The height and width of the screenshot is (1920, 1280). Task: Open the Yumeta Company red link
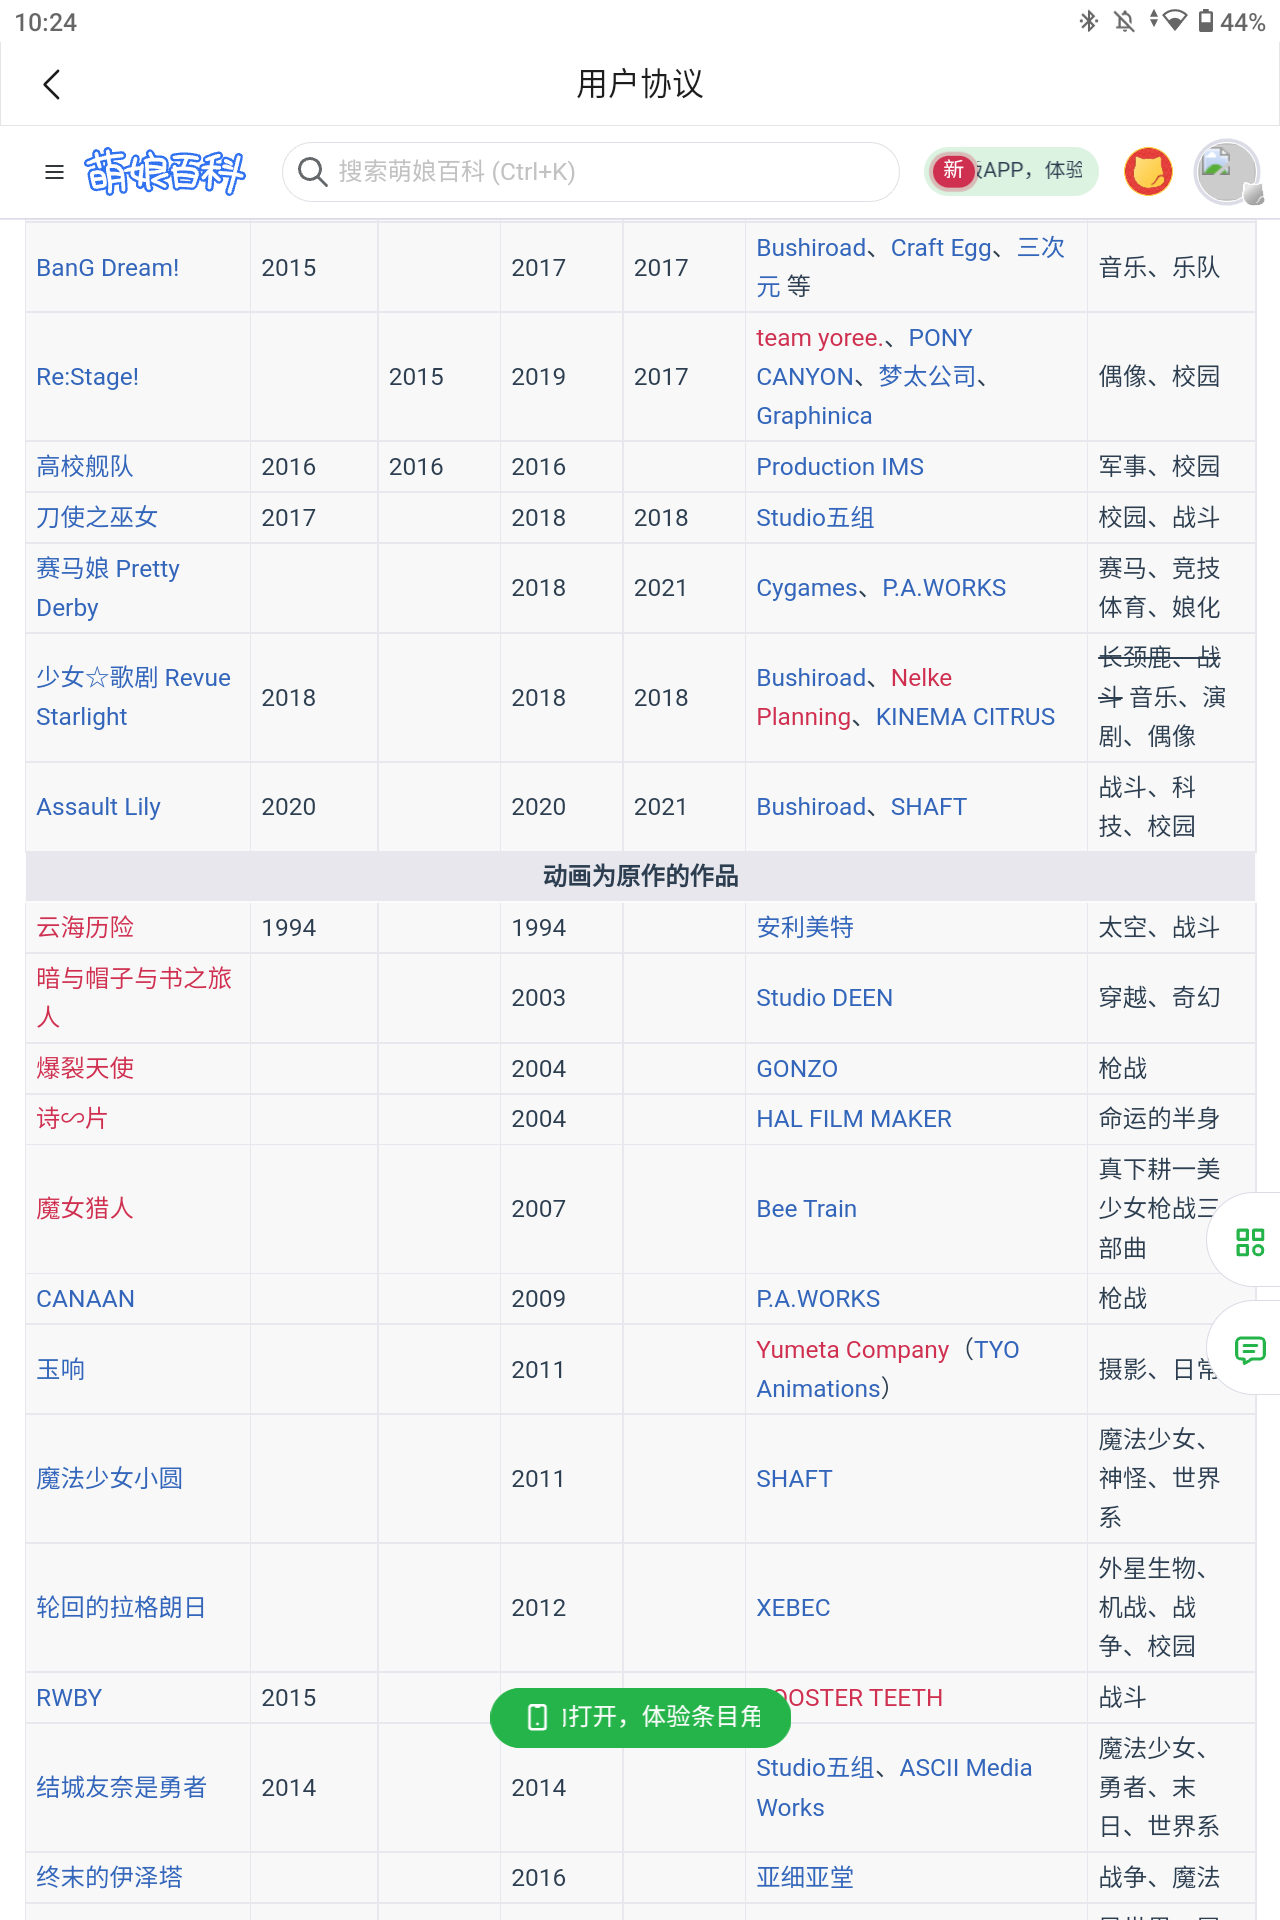click(x=853, y=1350)
